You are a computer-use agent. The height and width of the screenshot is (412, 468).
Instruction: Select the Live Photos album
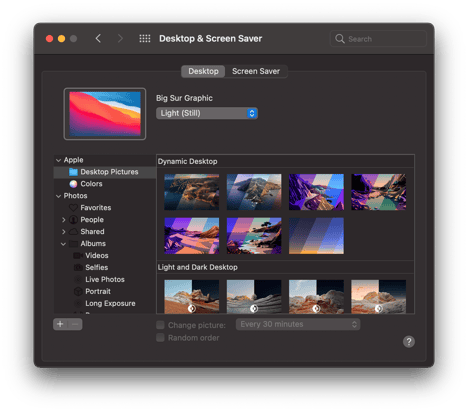click(105, 279)
